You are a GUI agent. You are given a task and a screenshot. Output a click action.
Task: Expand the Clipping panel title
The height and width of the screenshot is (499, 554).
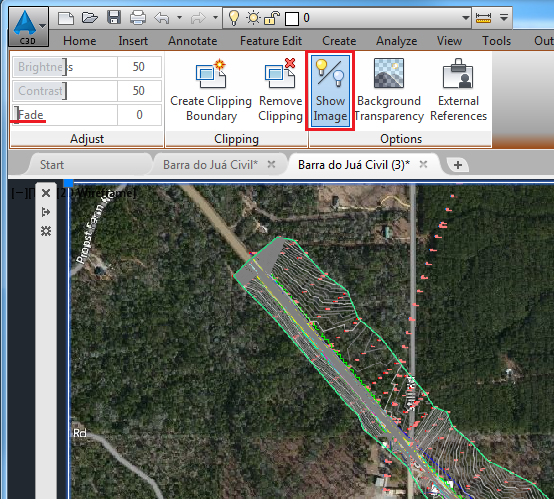point(236,139)
